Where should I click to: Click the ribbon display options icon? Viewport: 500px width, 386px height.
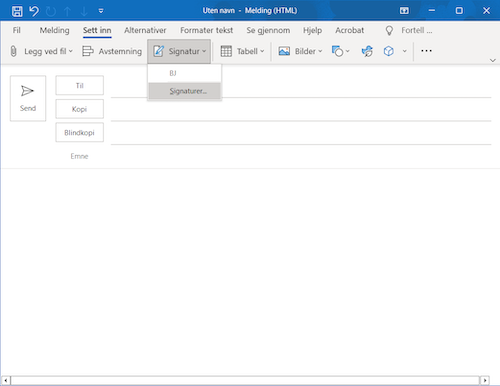pyautogui.click(x=404, y=11)
